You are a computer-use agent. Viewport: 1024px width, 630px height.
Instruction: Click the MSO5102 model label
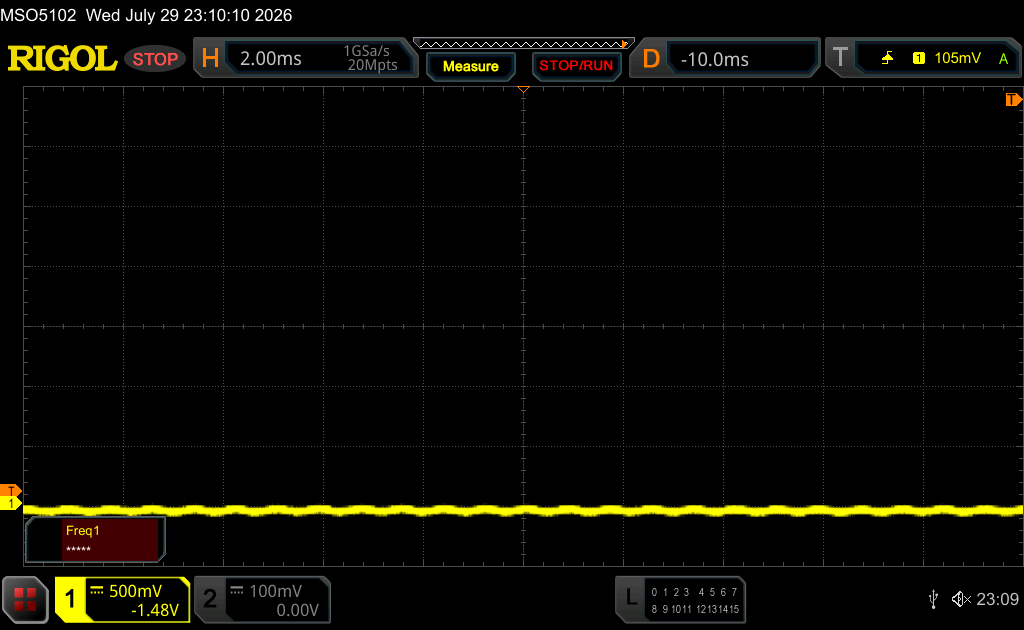[38, 15]
